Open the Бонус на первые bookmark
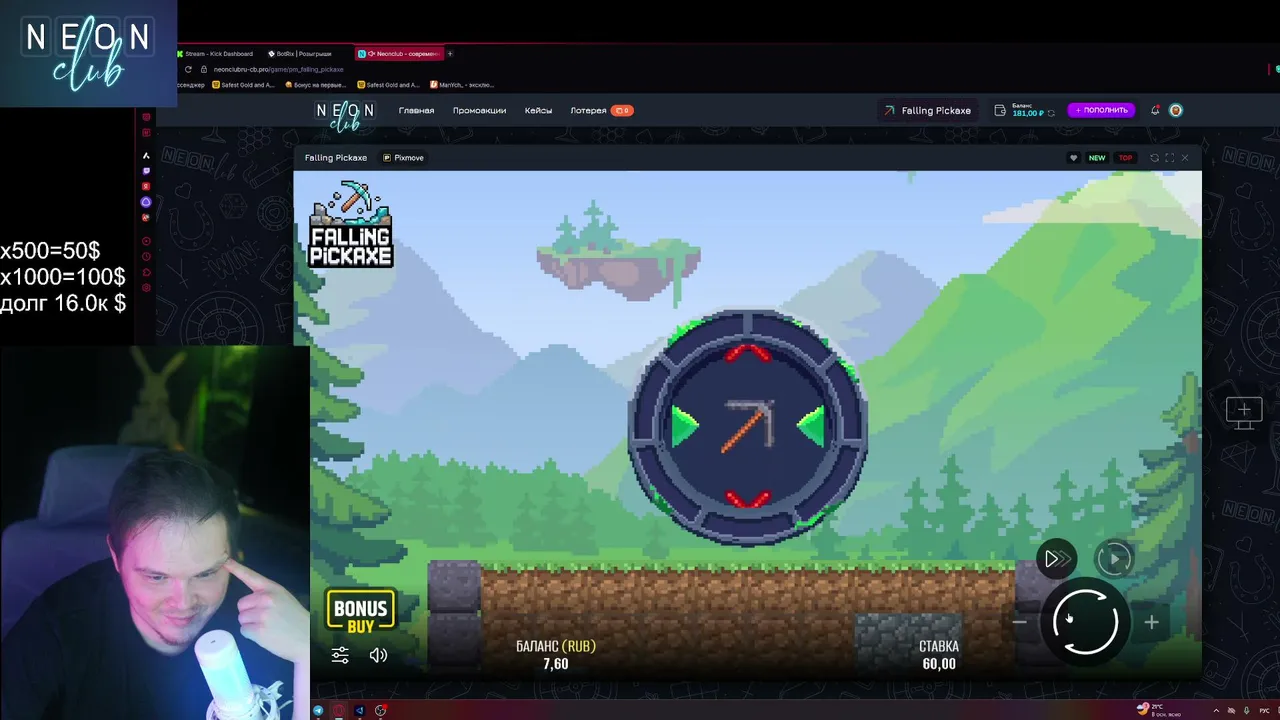This screenshot has height=720, width=1280. [x=316, y=85]
